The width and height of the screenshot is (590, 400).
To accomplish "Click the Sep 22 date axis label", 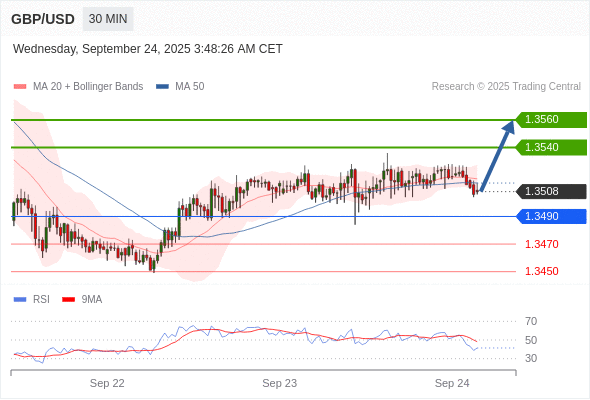I will [x=107, y=383].
